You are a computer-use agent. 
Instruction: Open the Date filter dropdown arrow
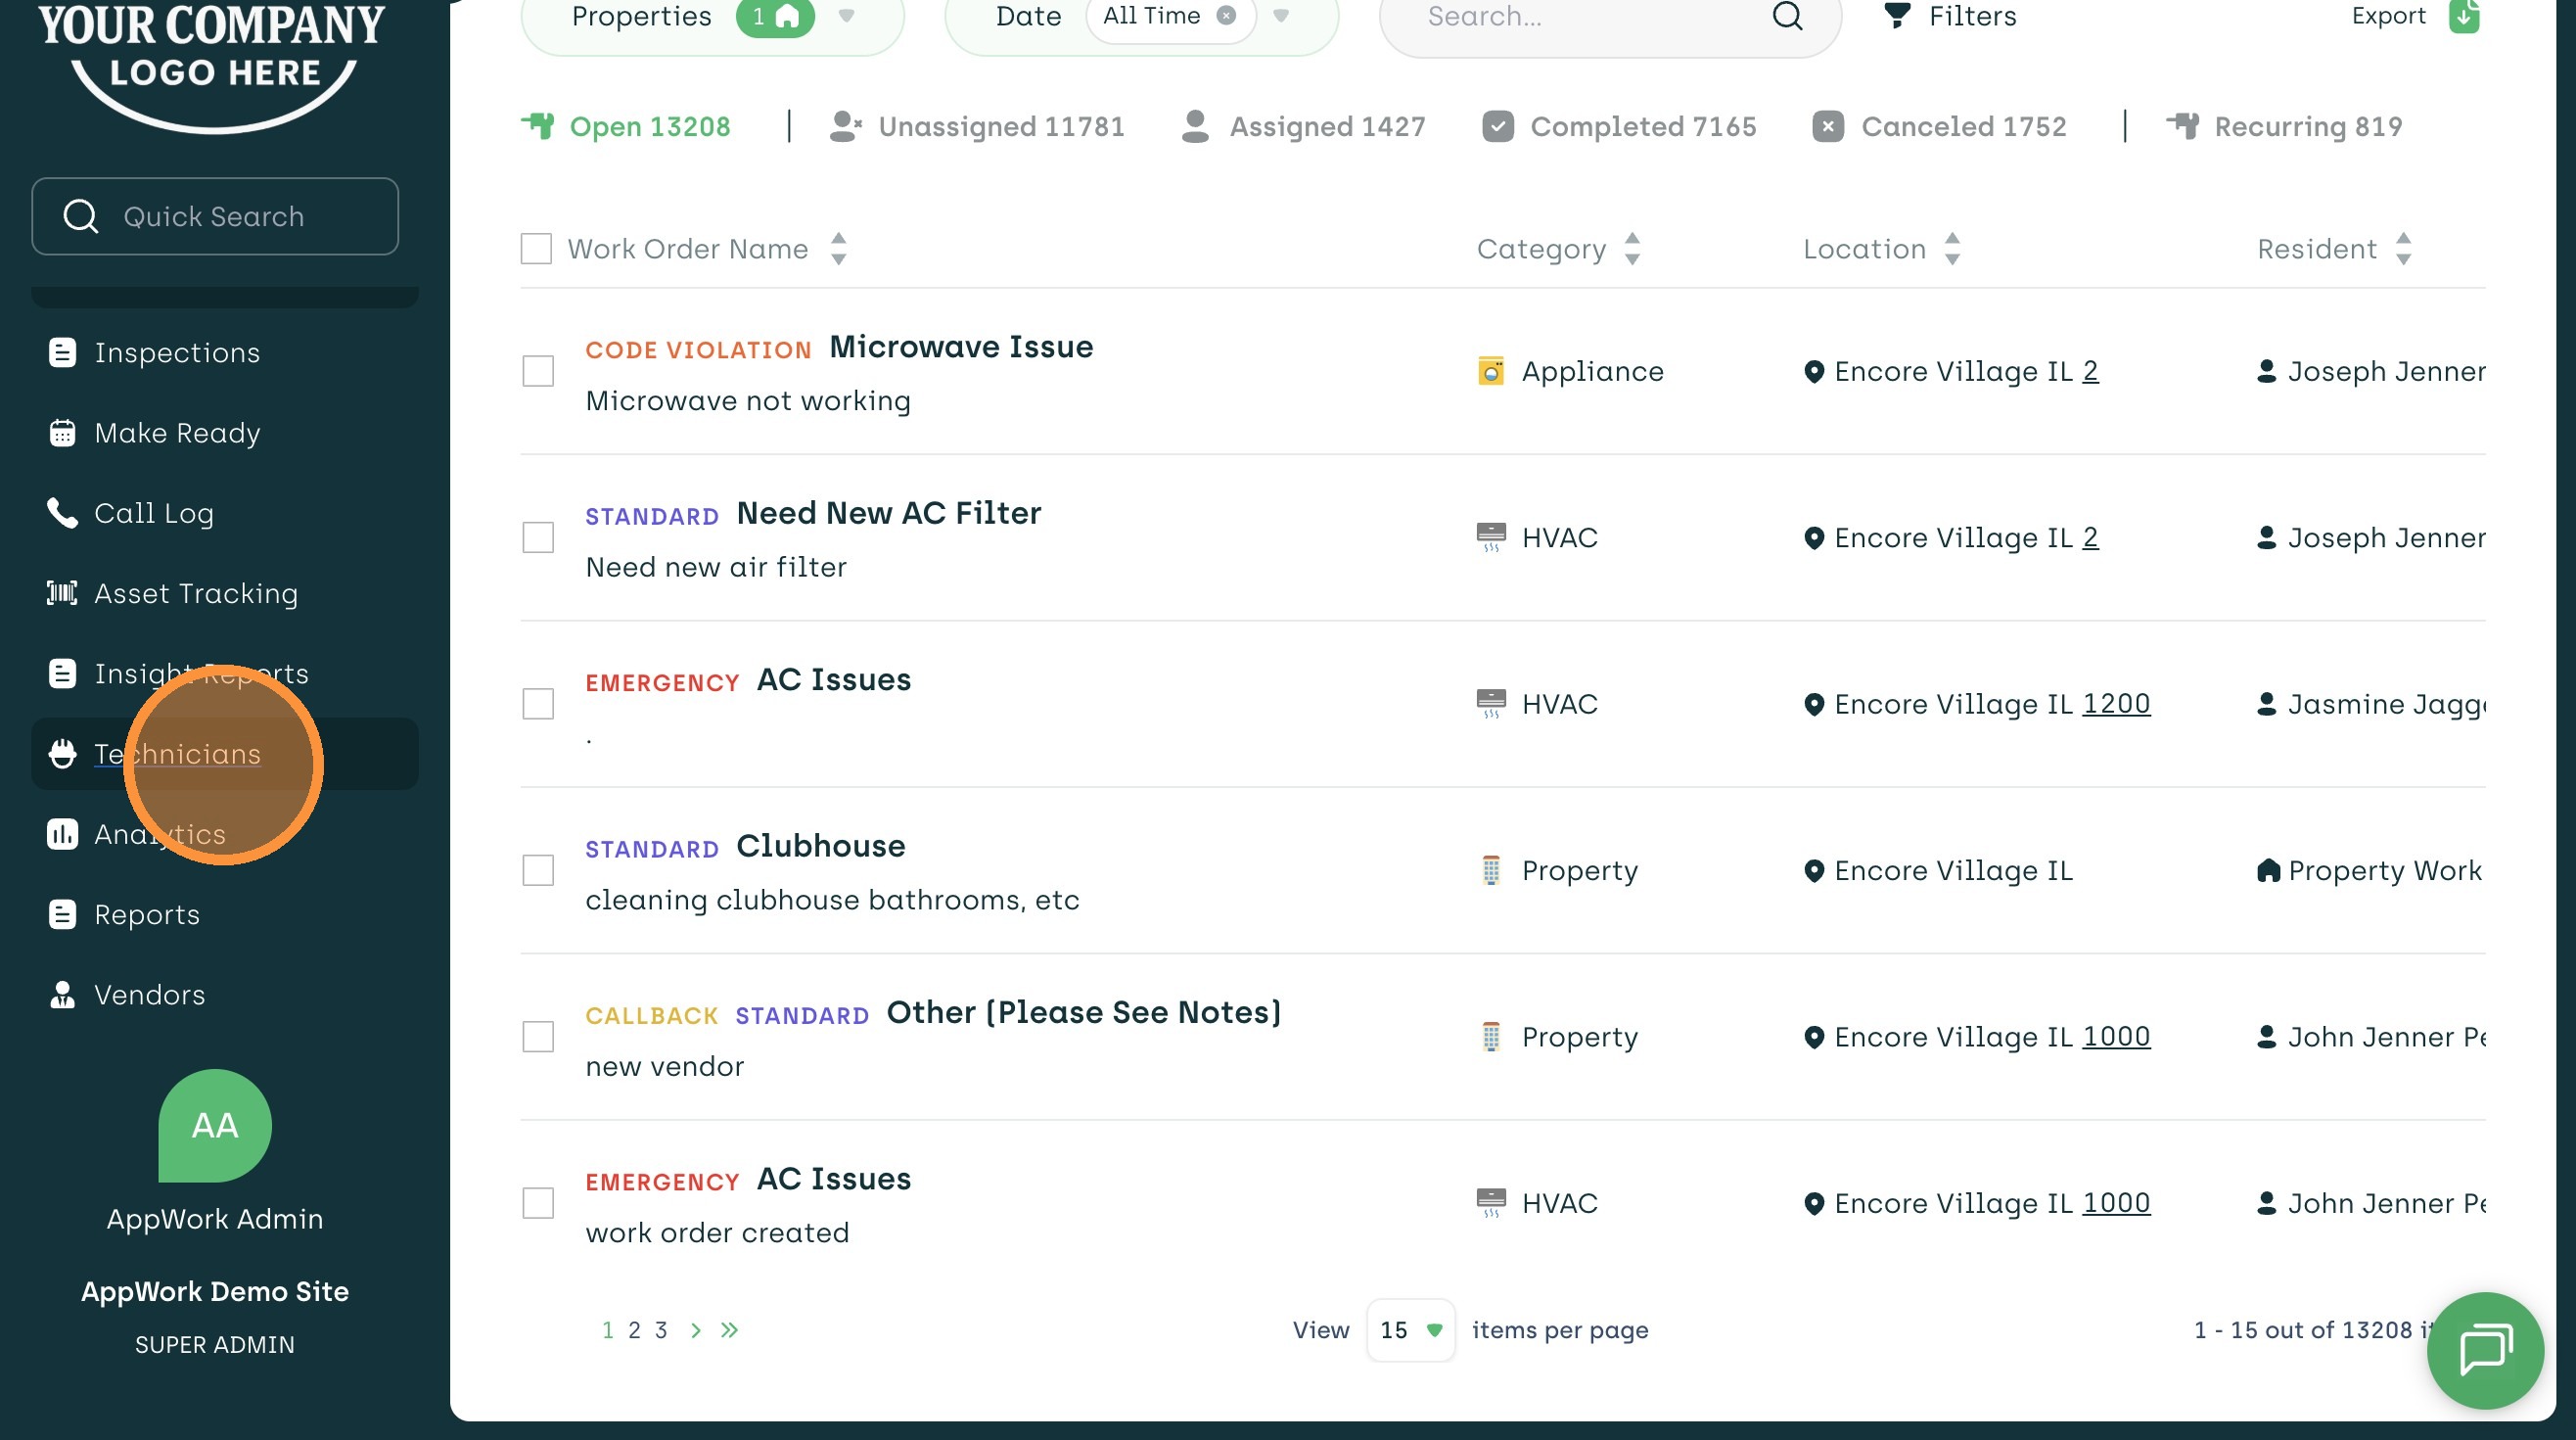(x=1281, y=16)
